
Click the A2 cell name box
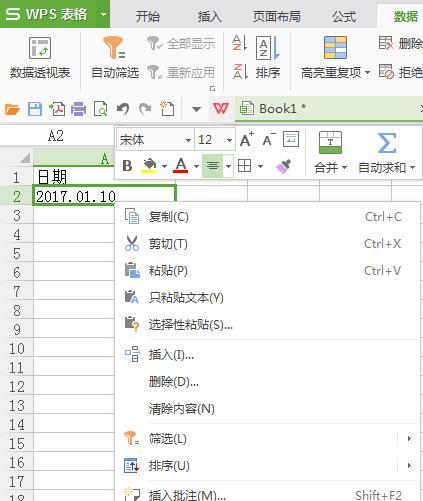tap(56, 136)
